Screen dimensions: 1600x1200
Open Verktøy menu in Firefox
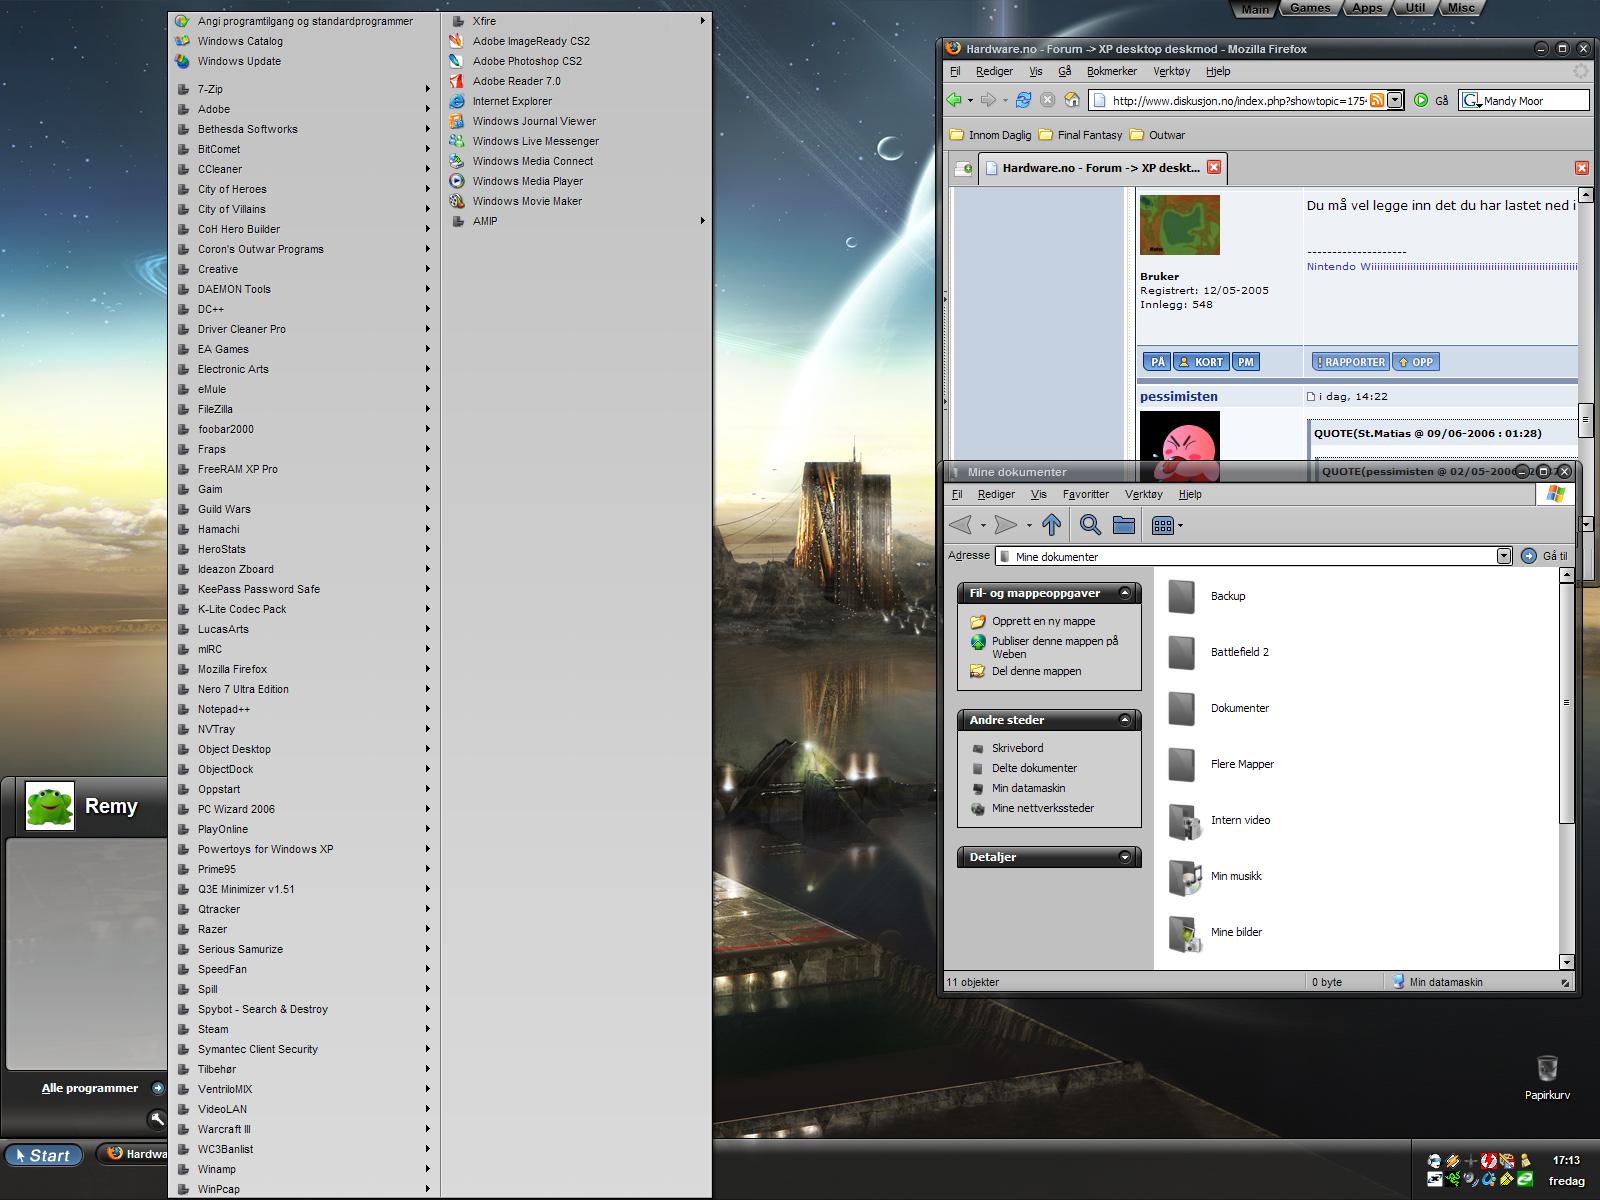pyautogui.click(x=1171, y=71)
